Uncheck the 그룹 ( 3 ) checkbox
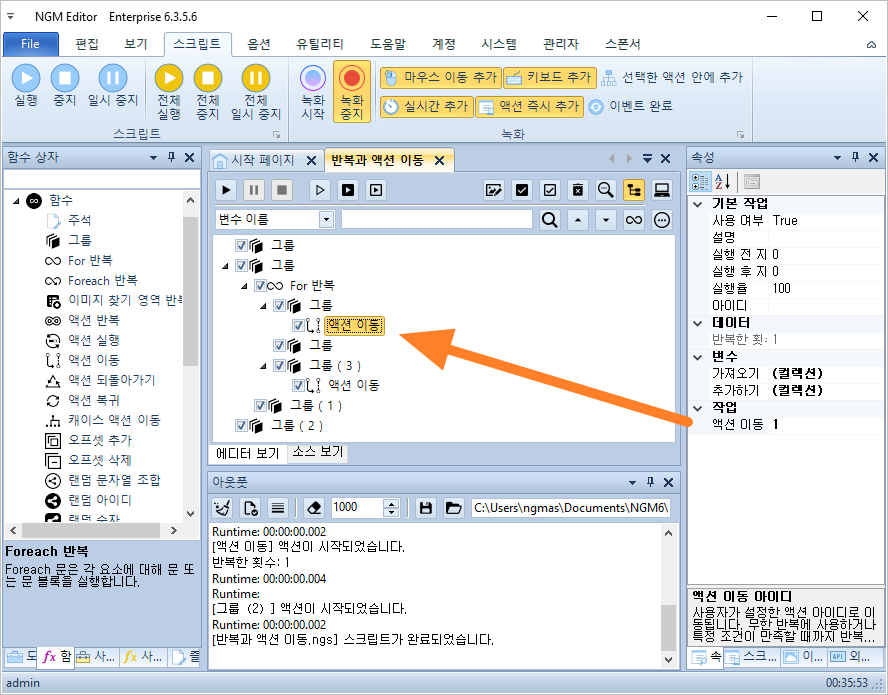This screenshot has height=695, width=888. click(x=279, y=366)
